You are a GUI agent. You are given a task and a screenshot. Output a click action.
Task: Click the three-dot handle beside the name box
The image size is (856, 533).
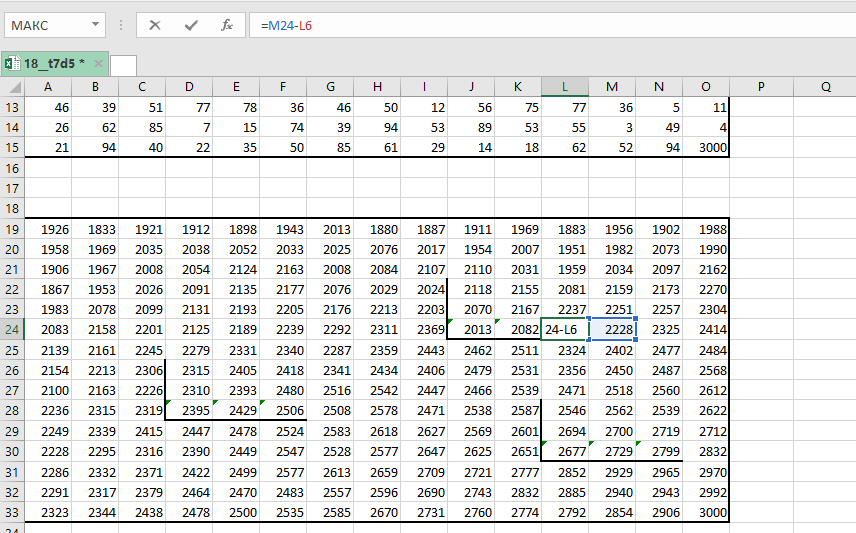[x=121, y=25]
